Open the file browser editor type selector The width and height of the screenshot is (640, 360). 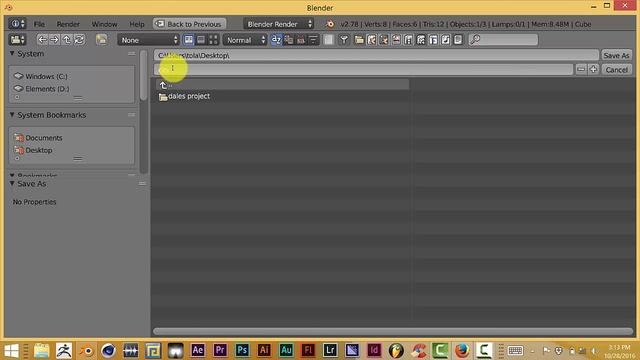click(17, 40)
